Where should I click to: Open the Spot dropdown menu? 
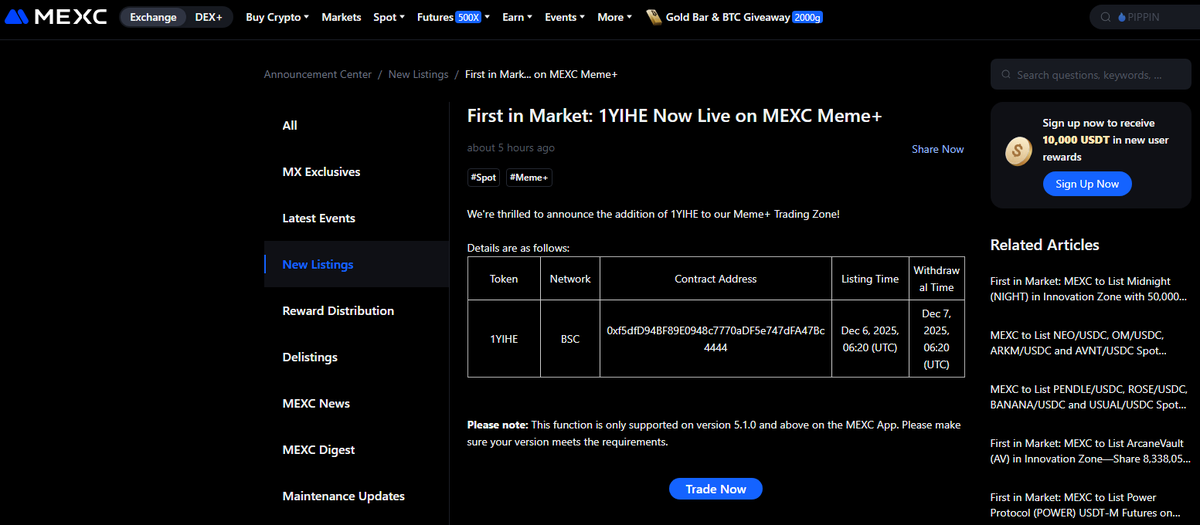(389, 17)
